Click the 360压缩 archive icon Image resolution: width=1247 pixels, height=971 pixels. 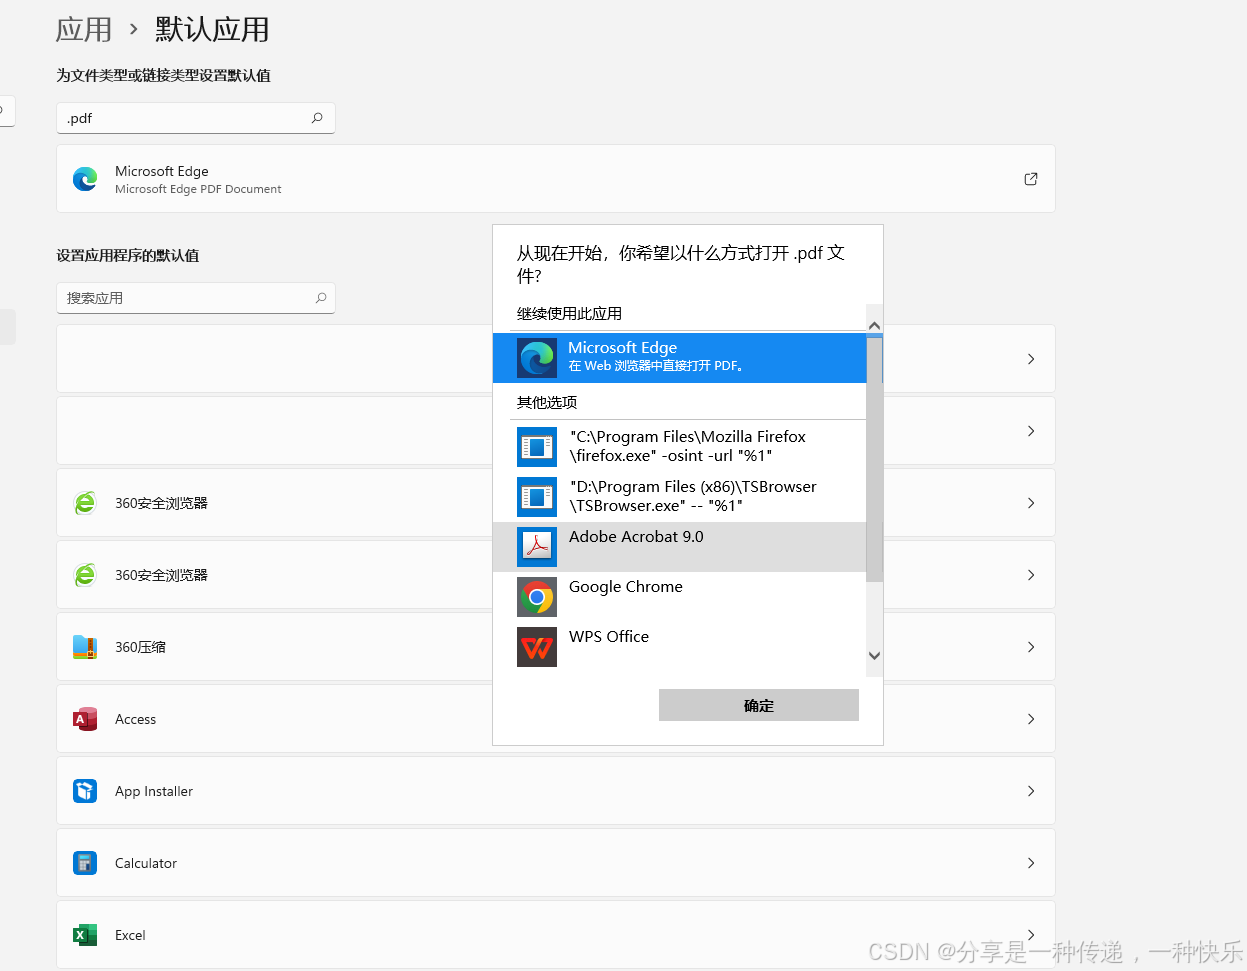85,647
